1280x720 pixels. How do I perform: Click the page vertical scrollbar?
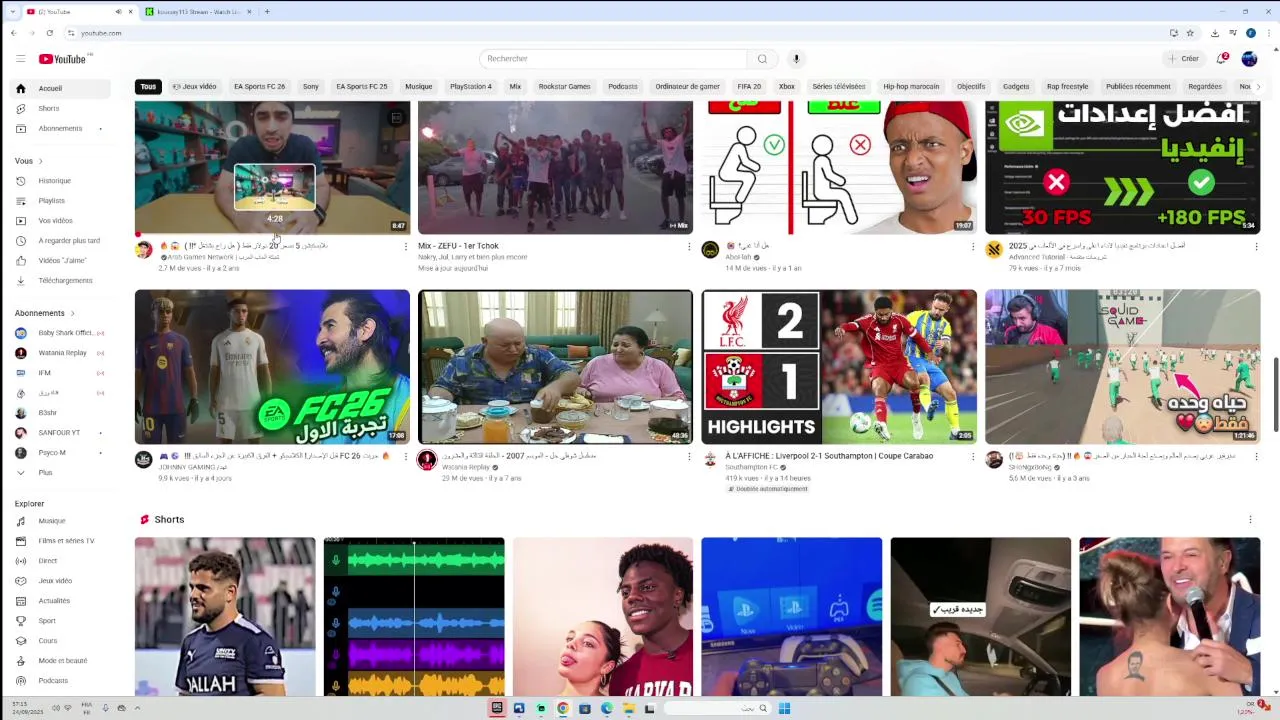click(x=1275, y=395)
